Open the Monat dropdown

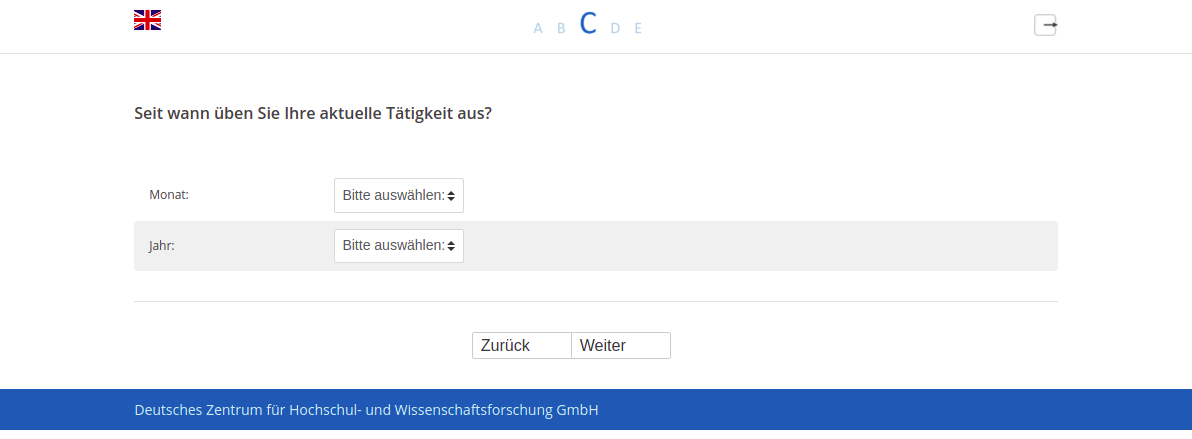click(399, 196)
